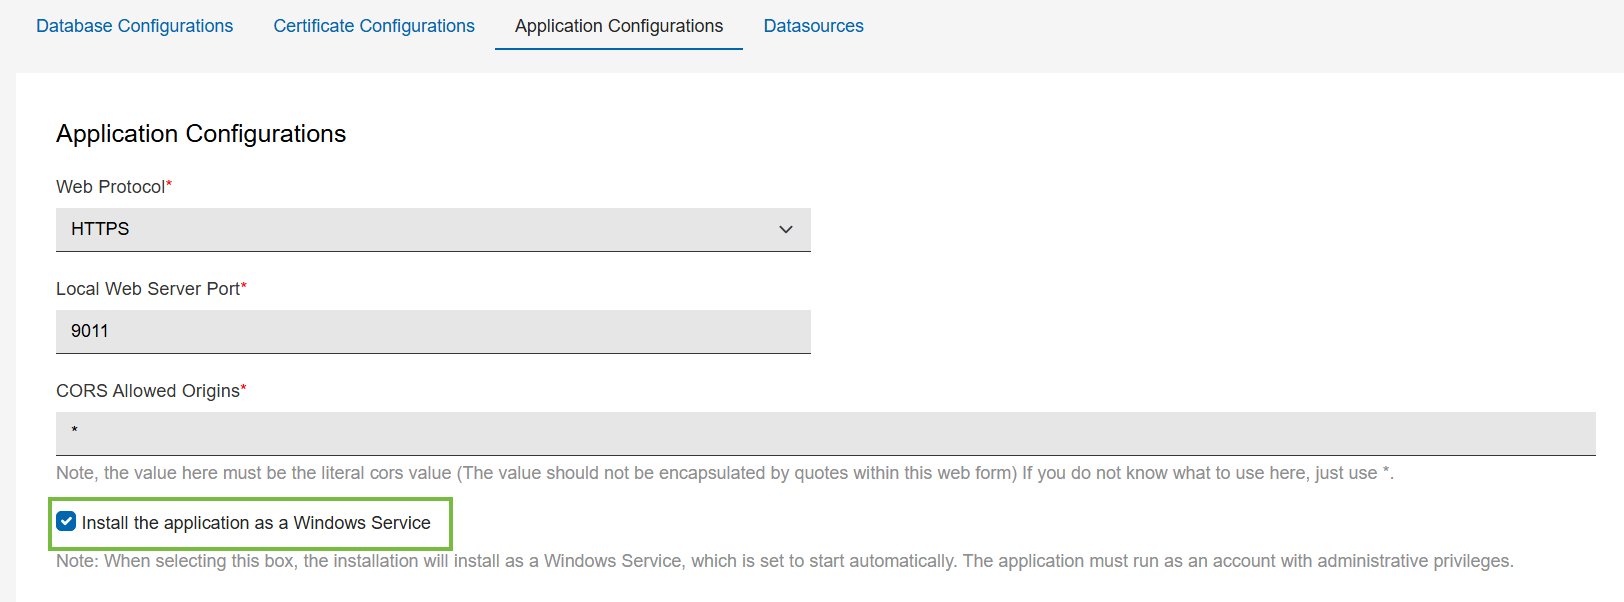Open the Database Configurations tab

[x=134, y=26]
